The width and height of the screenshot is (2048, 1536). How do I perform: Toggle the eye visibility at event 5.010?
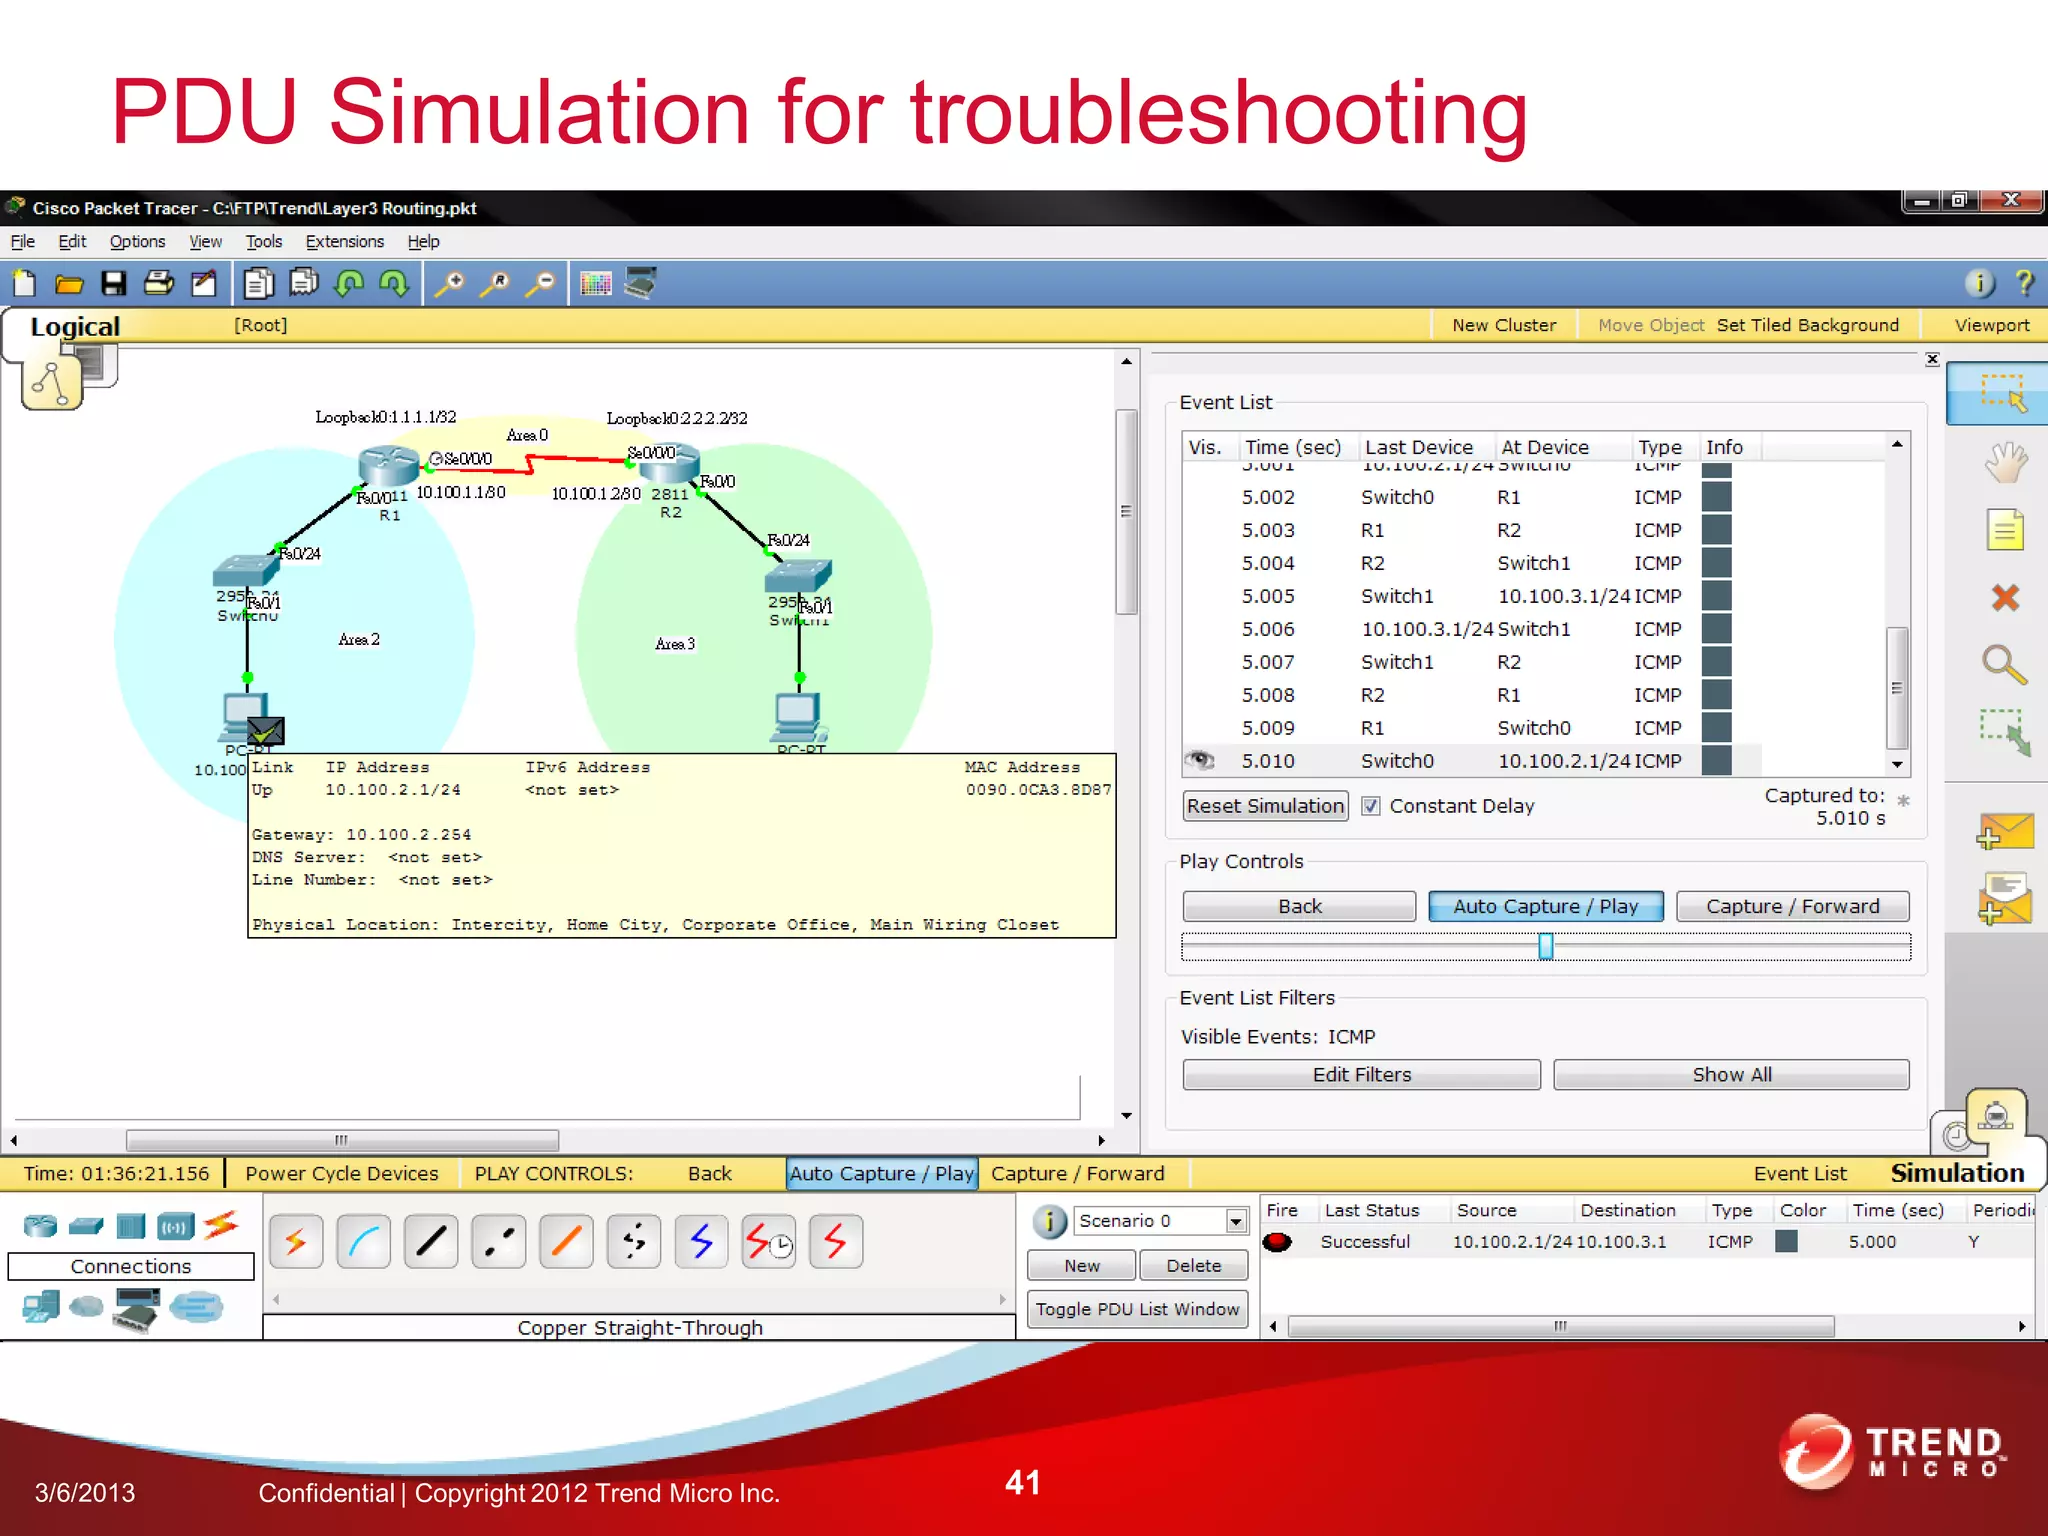[1199, 761]
